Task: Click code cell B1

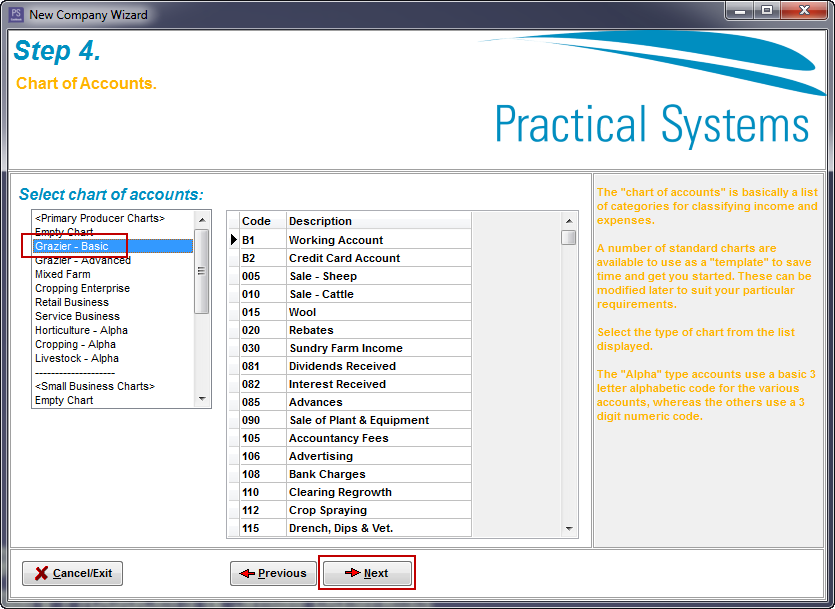Action: [x=263, y=240]
